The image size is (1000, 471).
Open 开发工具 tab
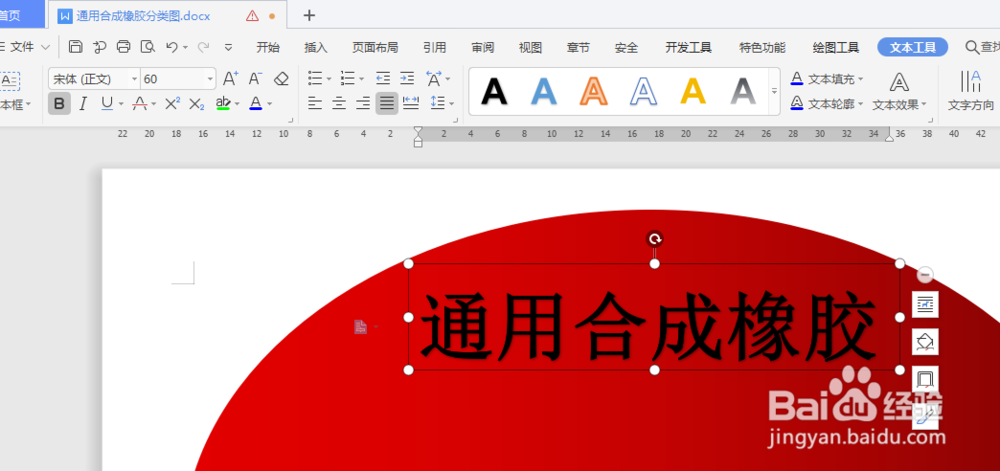[x=688, y=47]
